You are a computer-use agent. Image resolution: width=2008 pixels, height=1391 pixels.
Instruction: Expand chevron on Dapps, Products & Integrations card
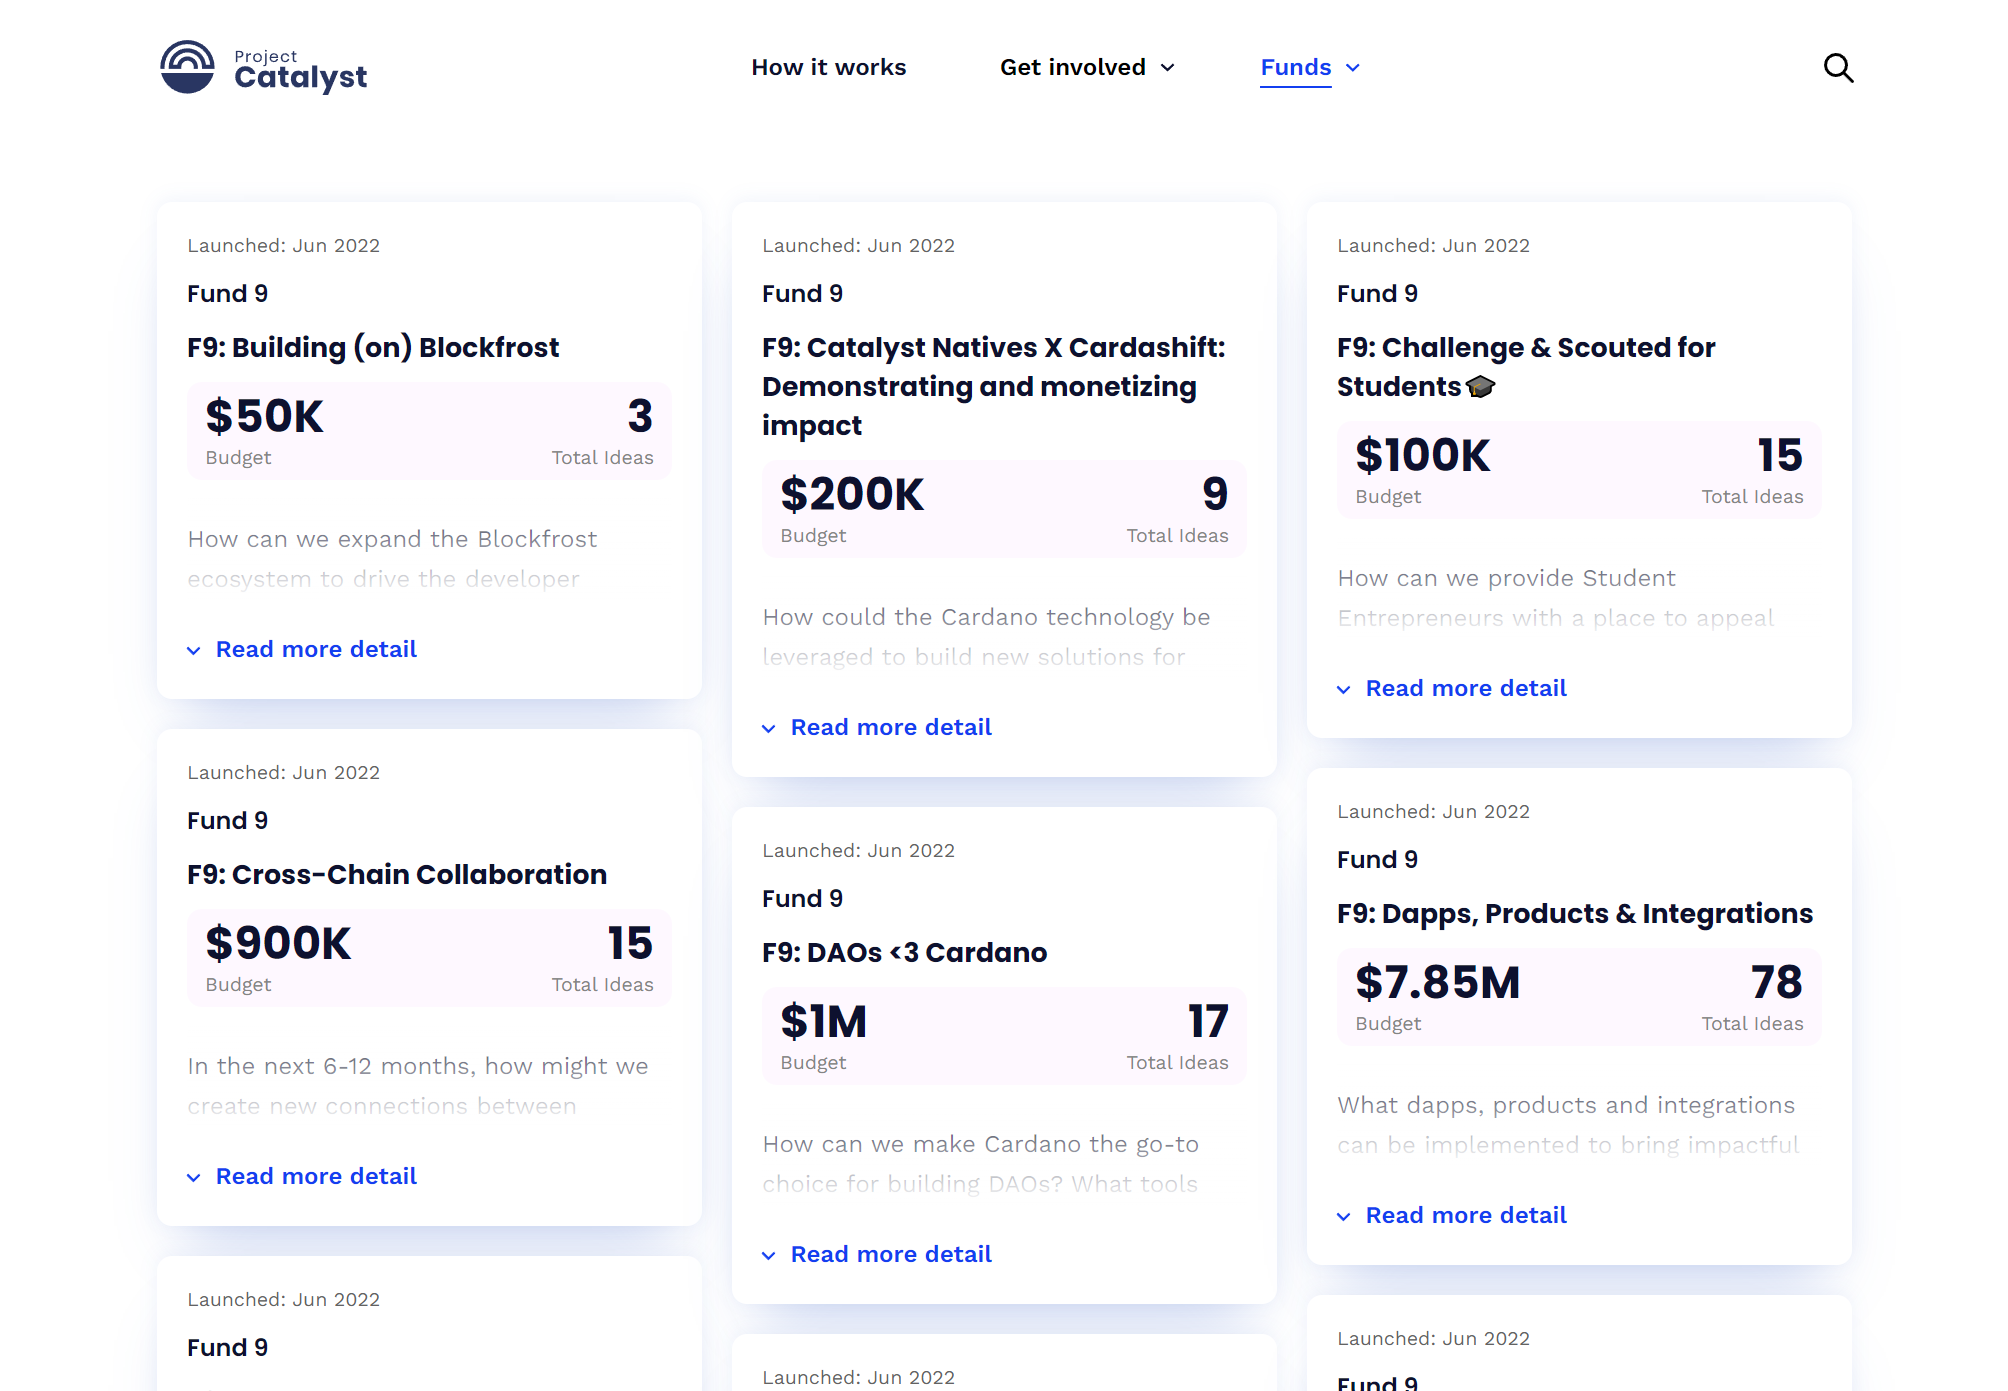(x=1344, y=1217)
